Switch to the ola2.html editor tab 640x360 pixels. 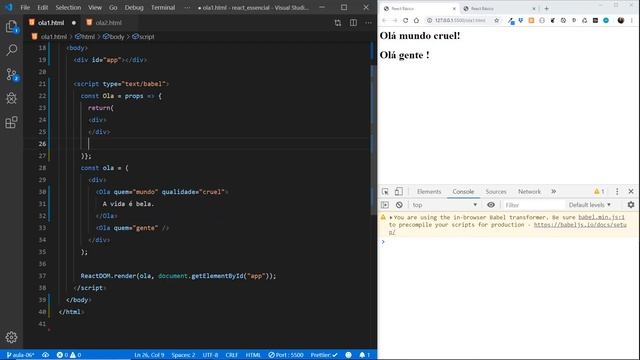(109, 23)
